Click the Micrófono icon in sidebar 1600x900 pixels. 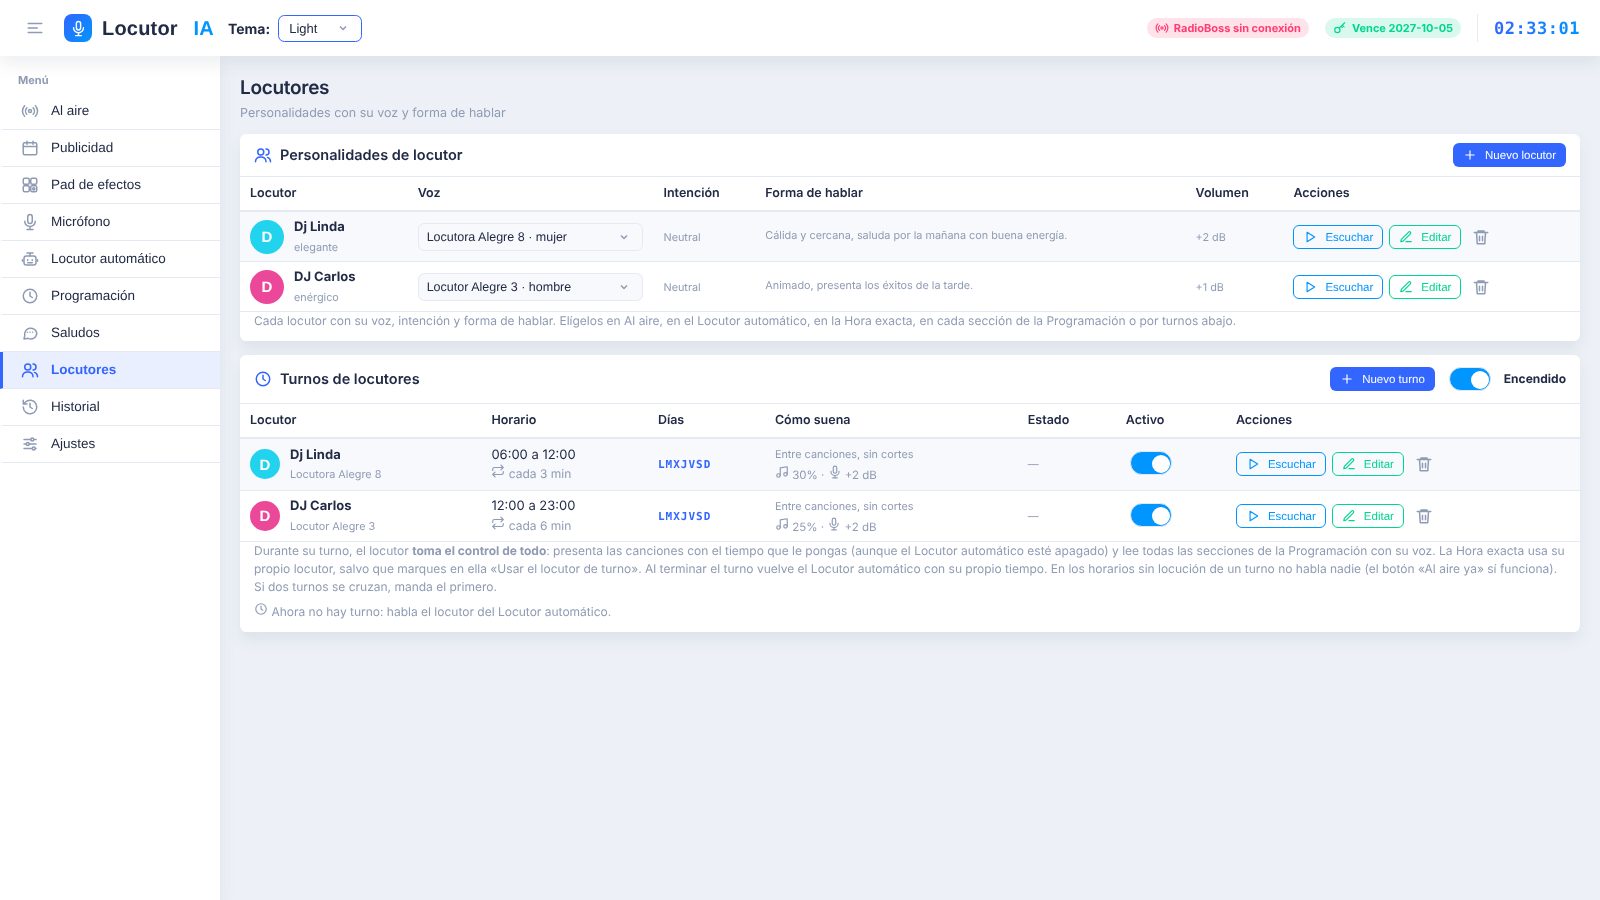[x=30, y=222]
